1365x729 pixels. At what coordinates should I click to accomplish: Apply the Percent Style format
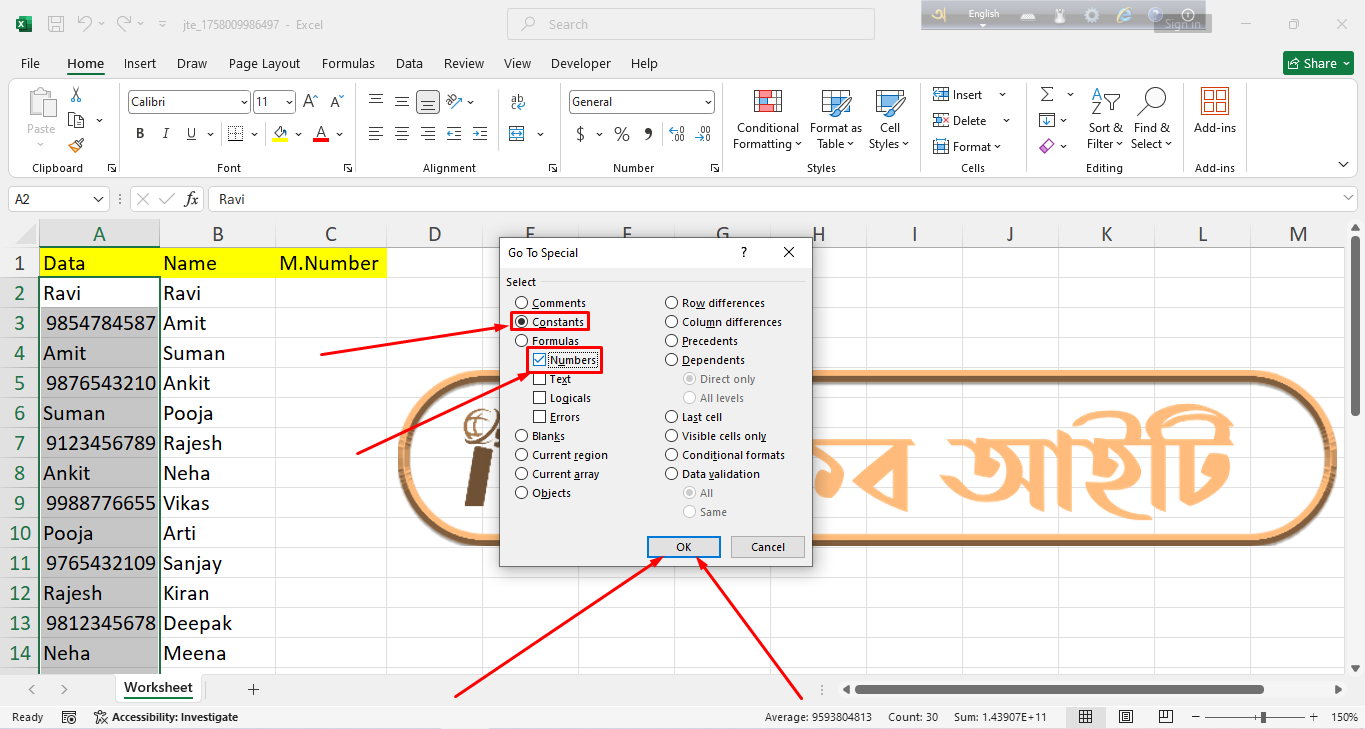pyautogui.click(x=620, y=133)
